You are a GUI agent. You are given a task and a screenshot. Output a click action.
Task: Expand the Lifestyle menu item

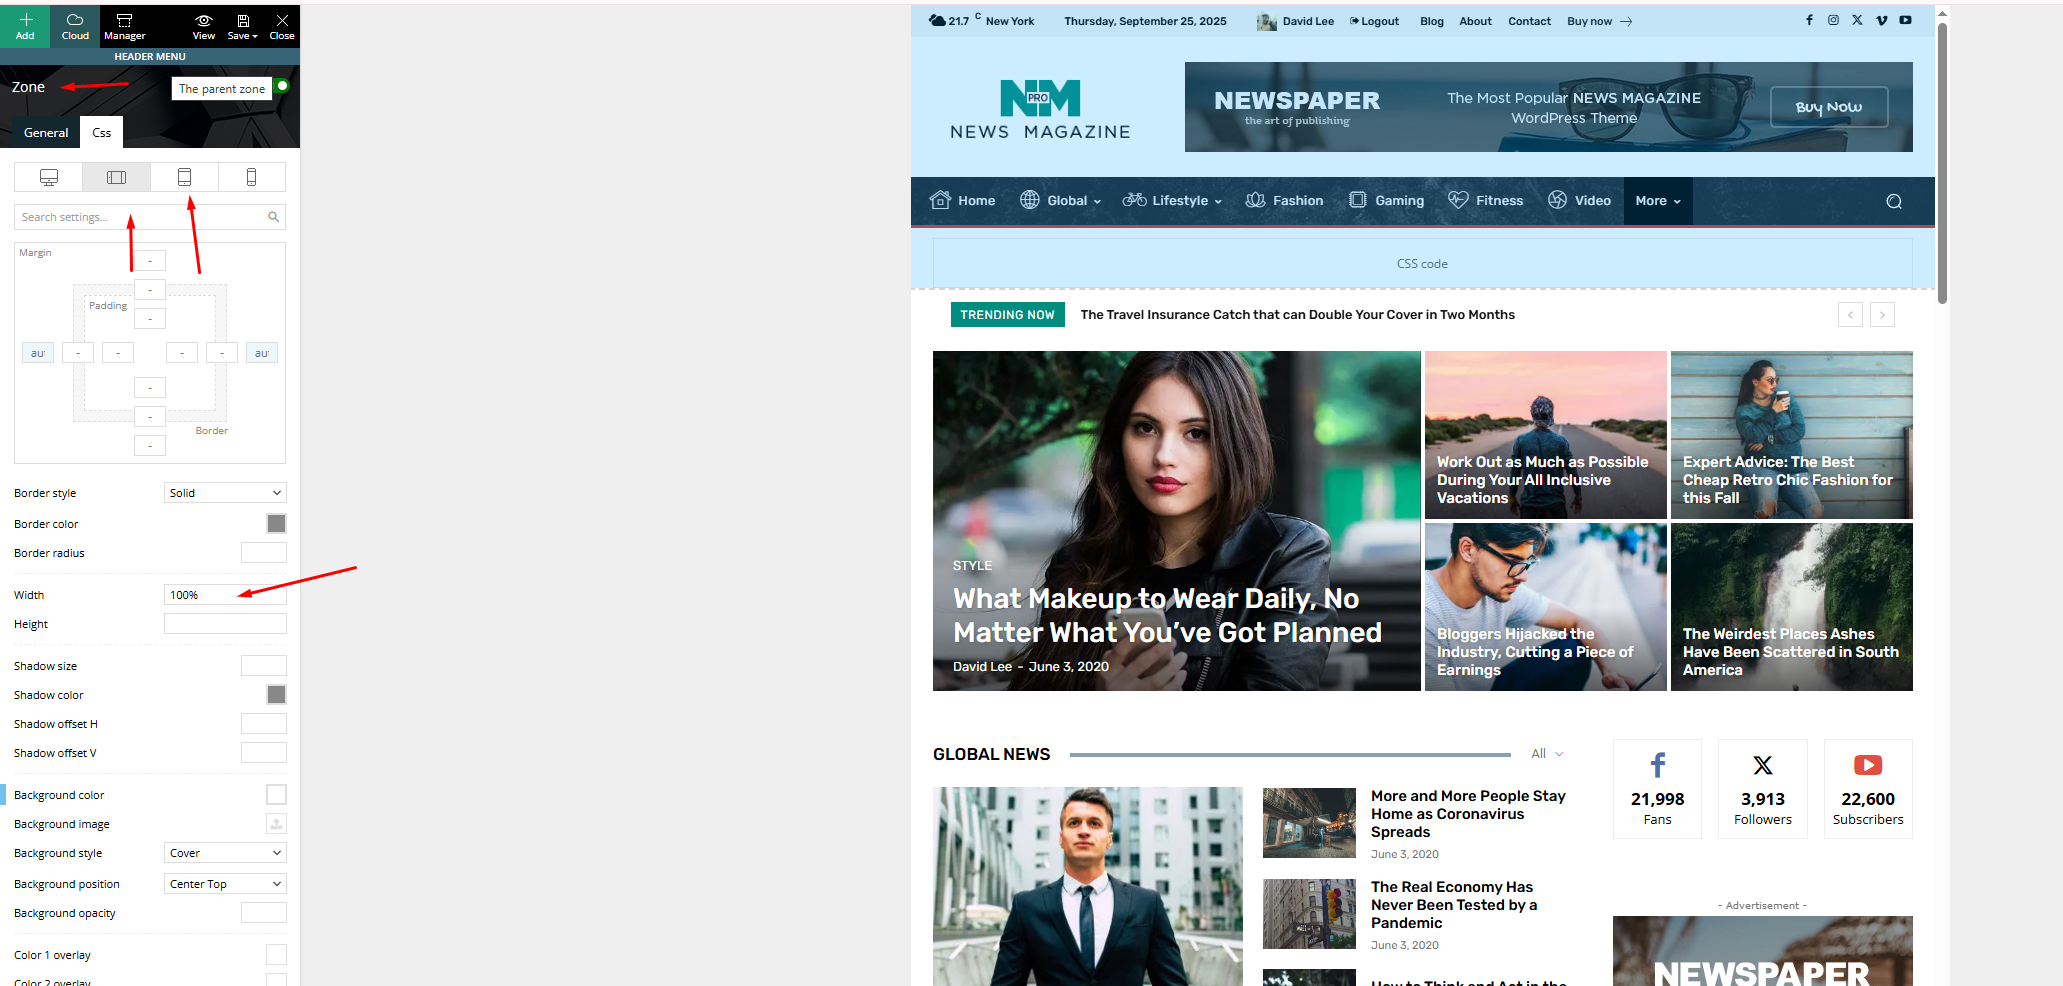1172,201
